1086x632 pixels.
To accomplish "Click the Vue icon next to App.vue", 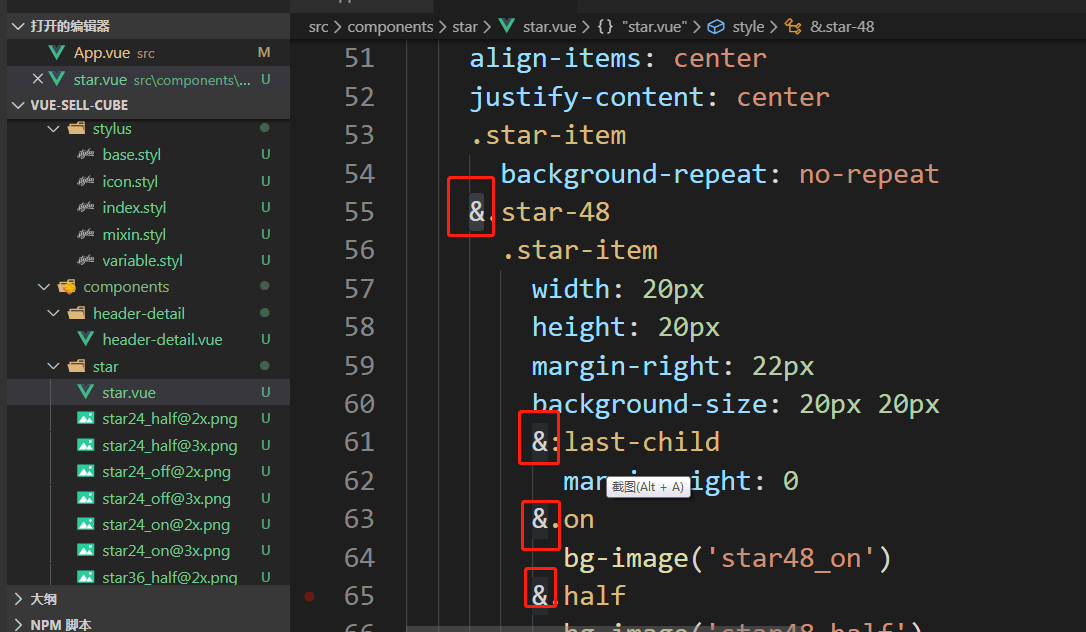I will click(57, 53).
